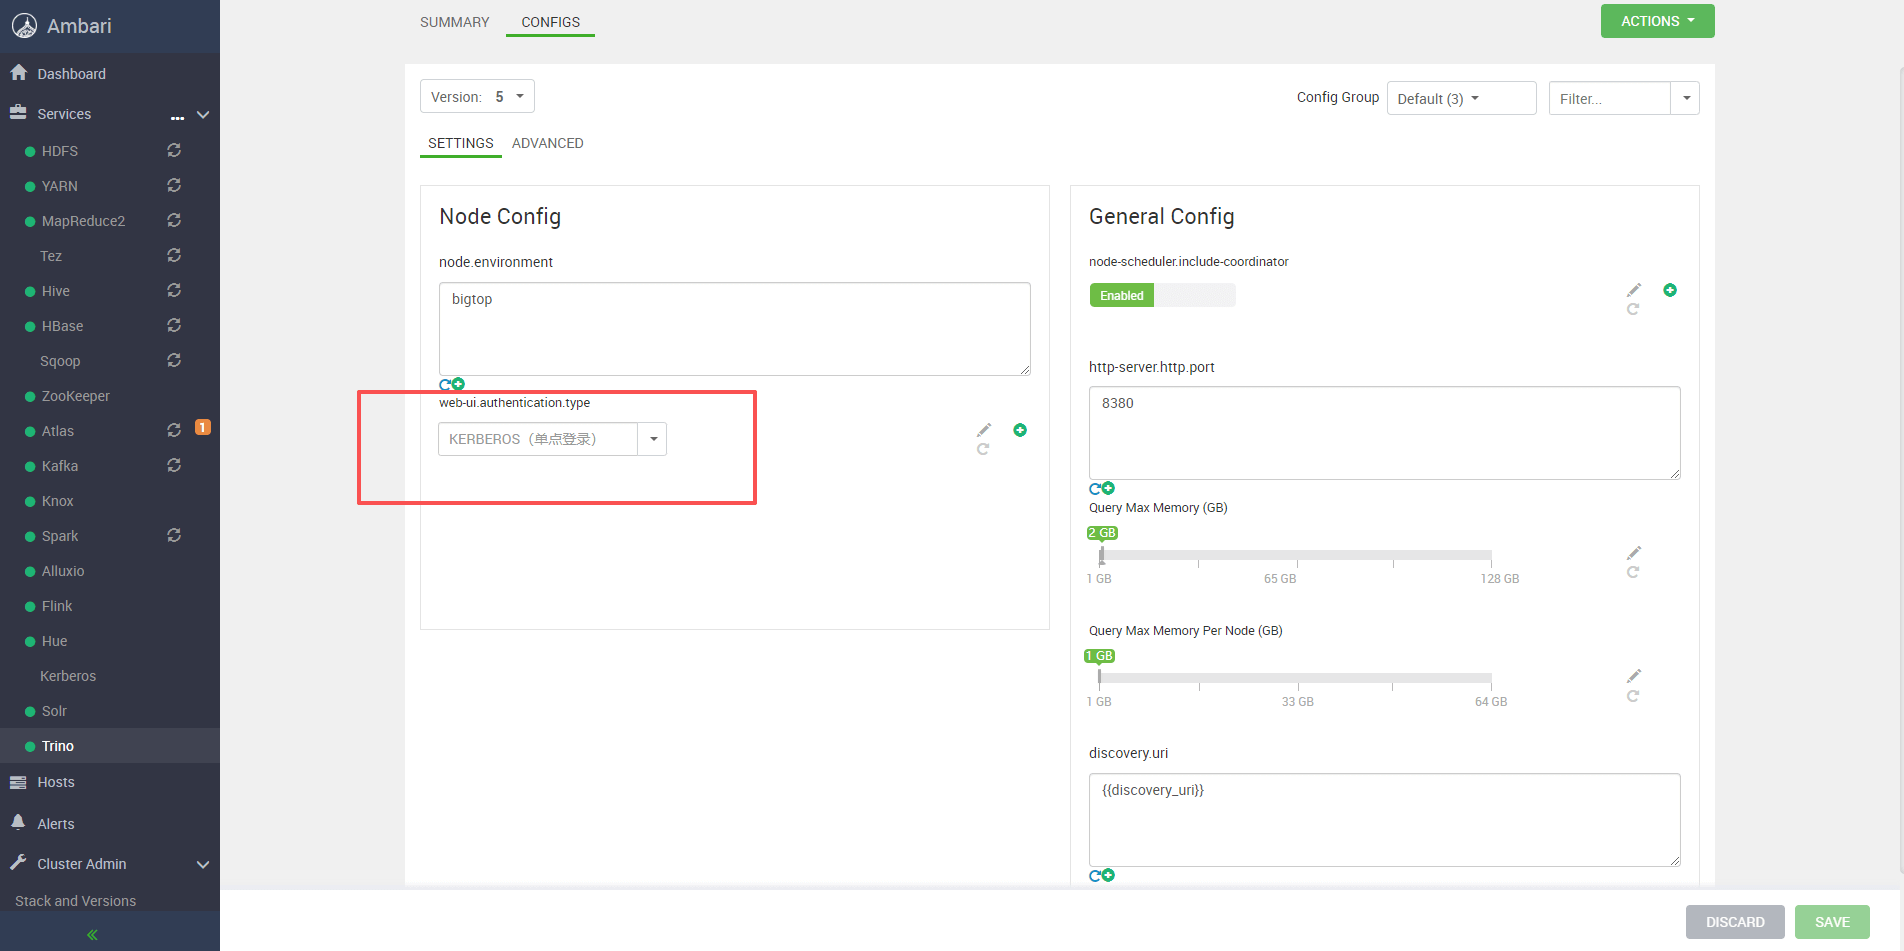Click green plus under discovery.uri field
This screenshot has height=951, width=1904.
(1108, 875)
